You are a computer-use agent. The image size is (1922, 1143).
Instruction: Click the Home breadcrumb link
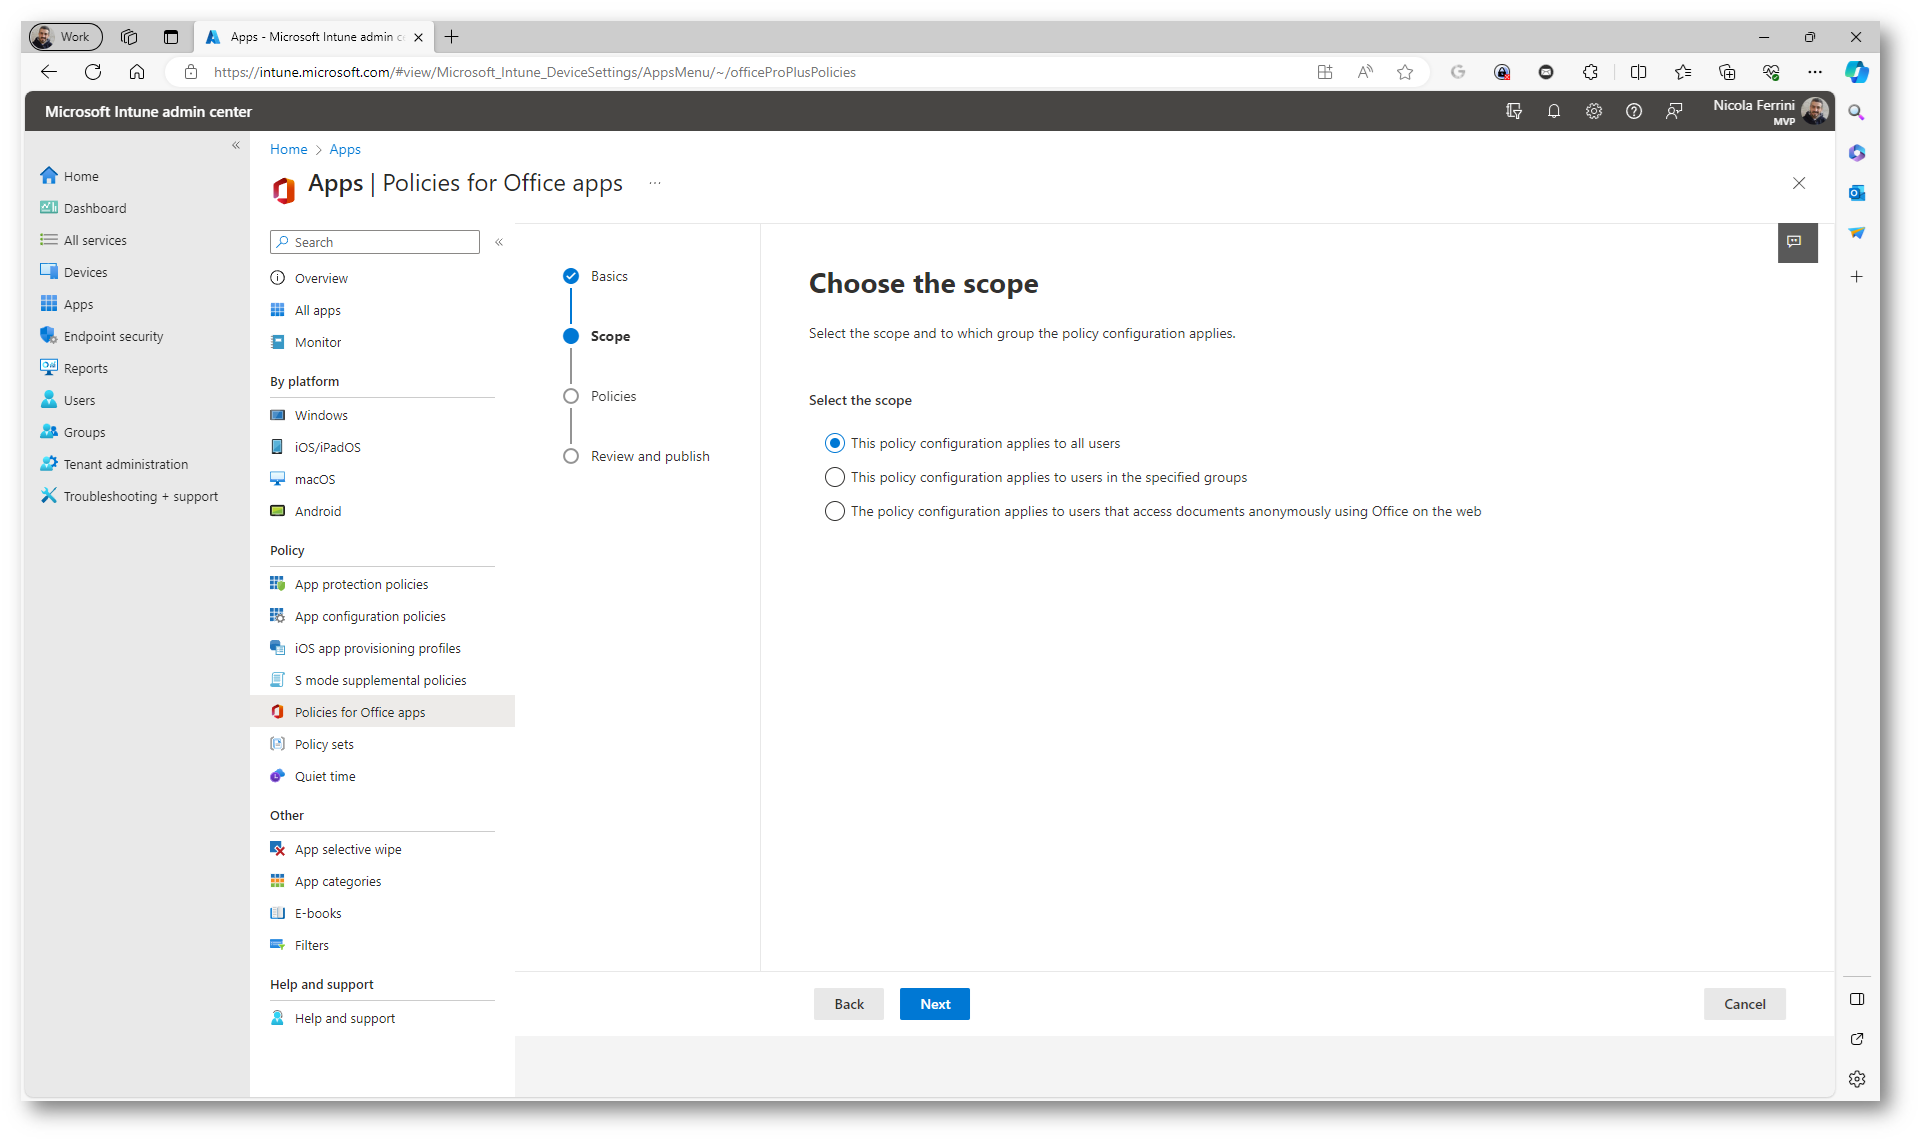point(288,149)
